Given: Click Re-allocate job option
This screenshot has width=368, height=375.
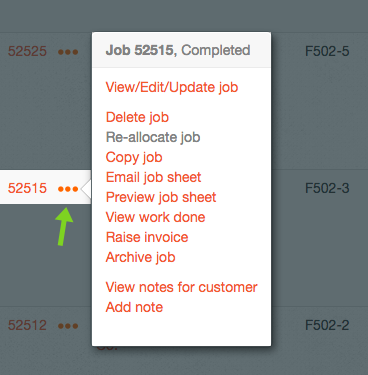Looking at the screenshot, I should click(x=153, y=137).
